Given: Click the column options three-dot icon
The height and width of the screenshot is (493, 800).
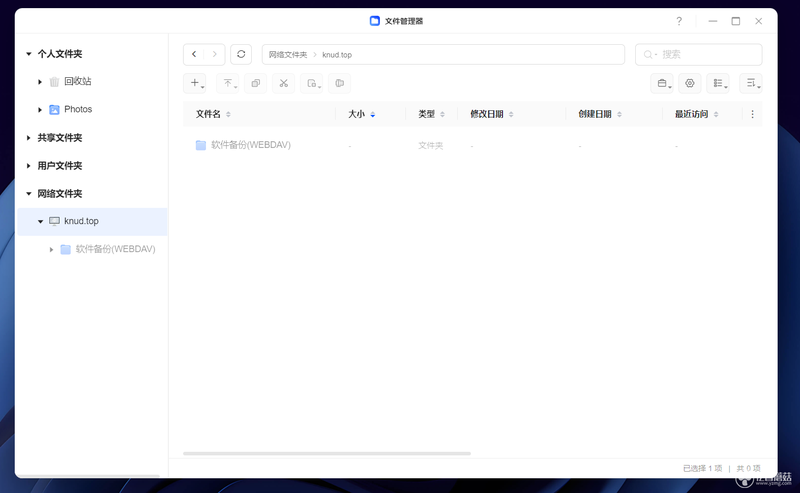Looking at the screenshot, I should coord(752,114).
